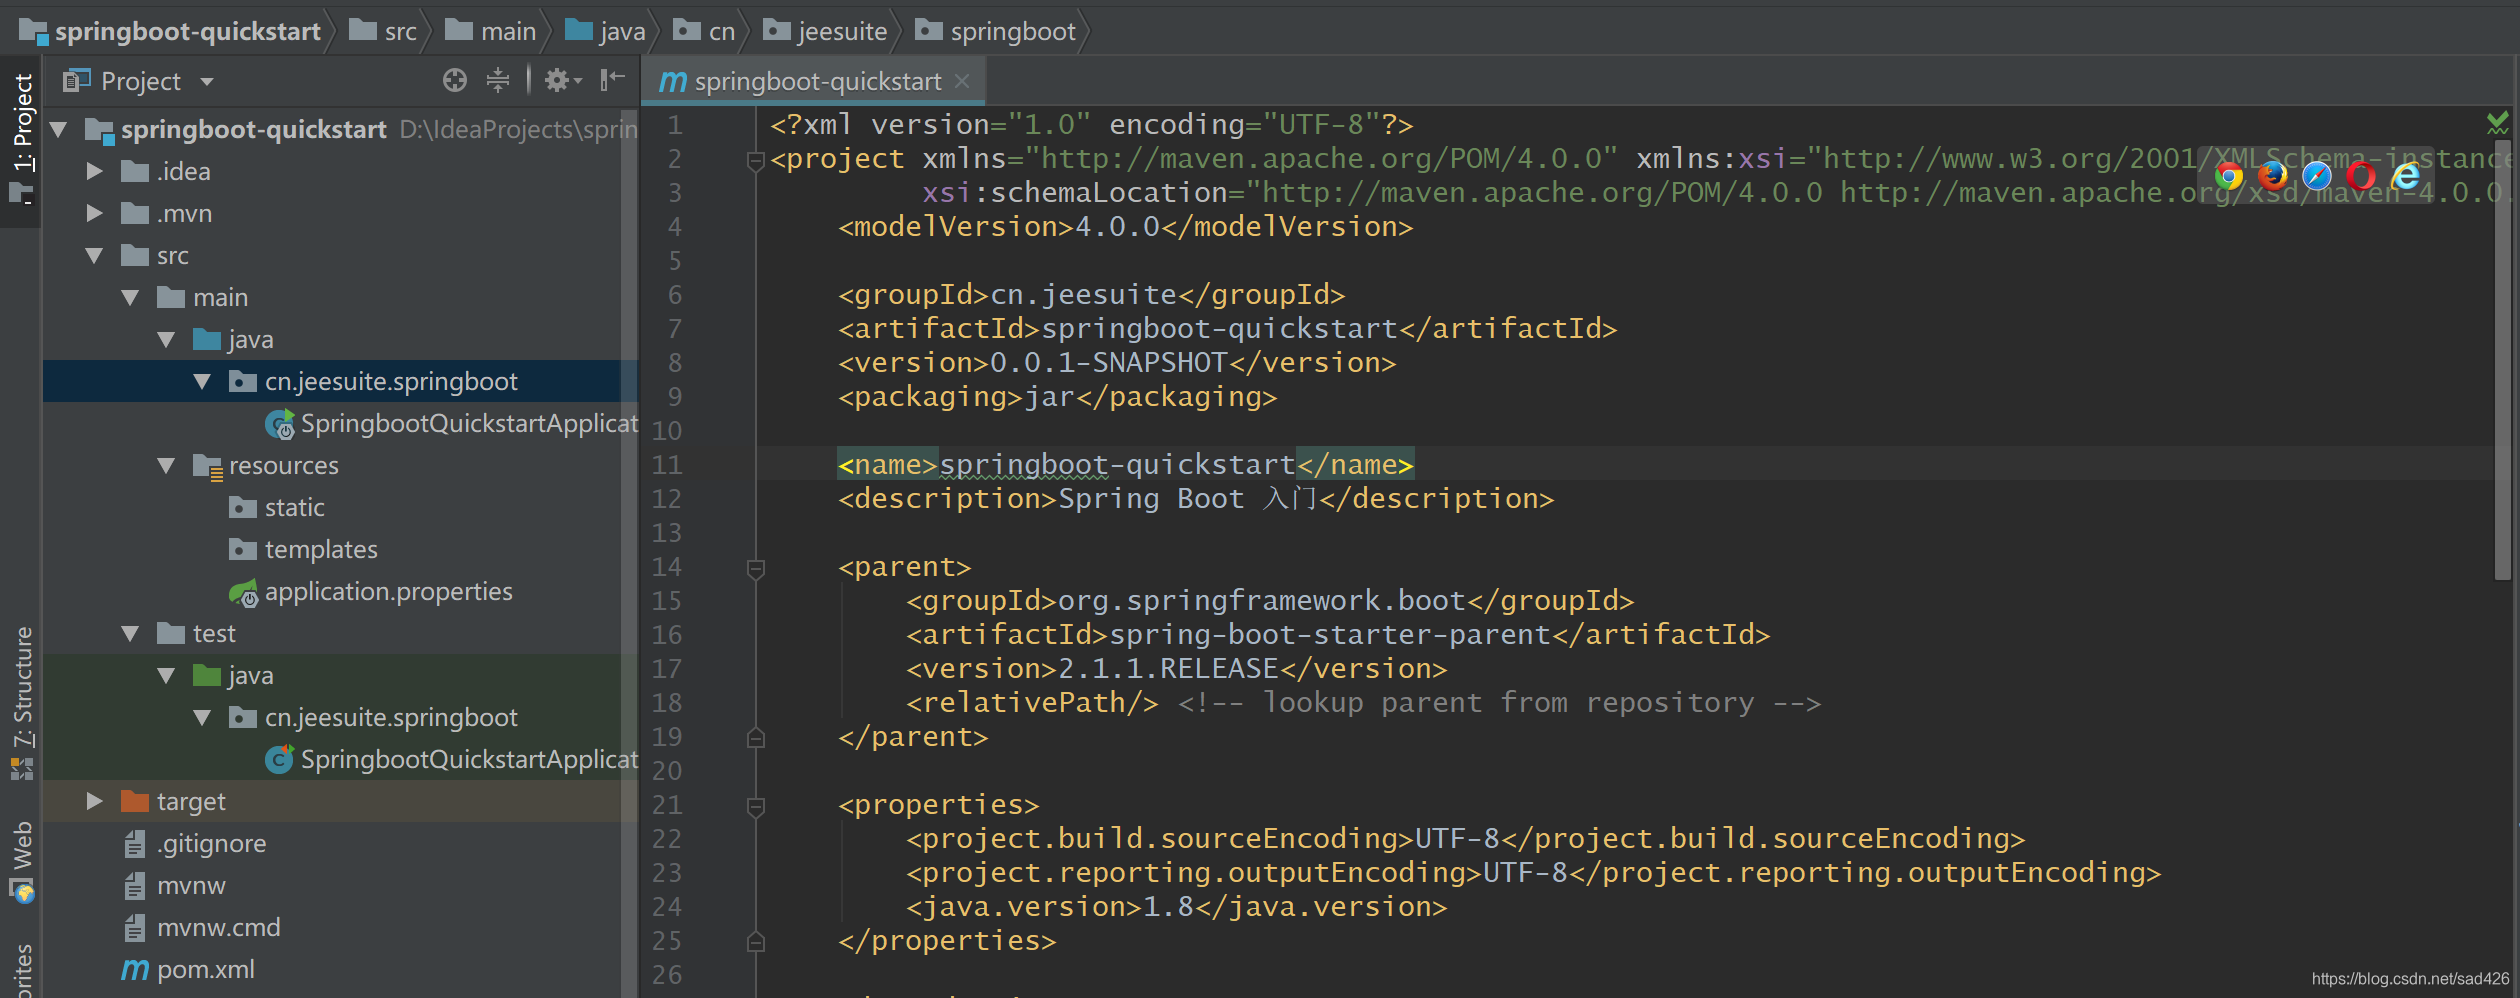Fold the properties block at line 21
2520x998 pixels.
[756, 806]
